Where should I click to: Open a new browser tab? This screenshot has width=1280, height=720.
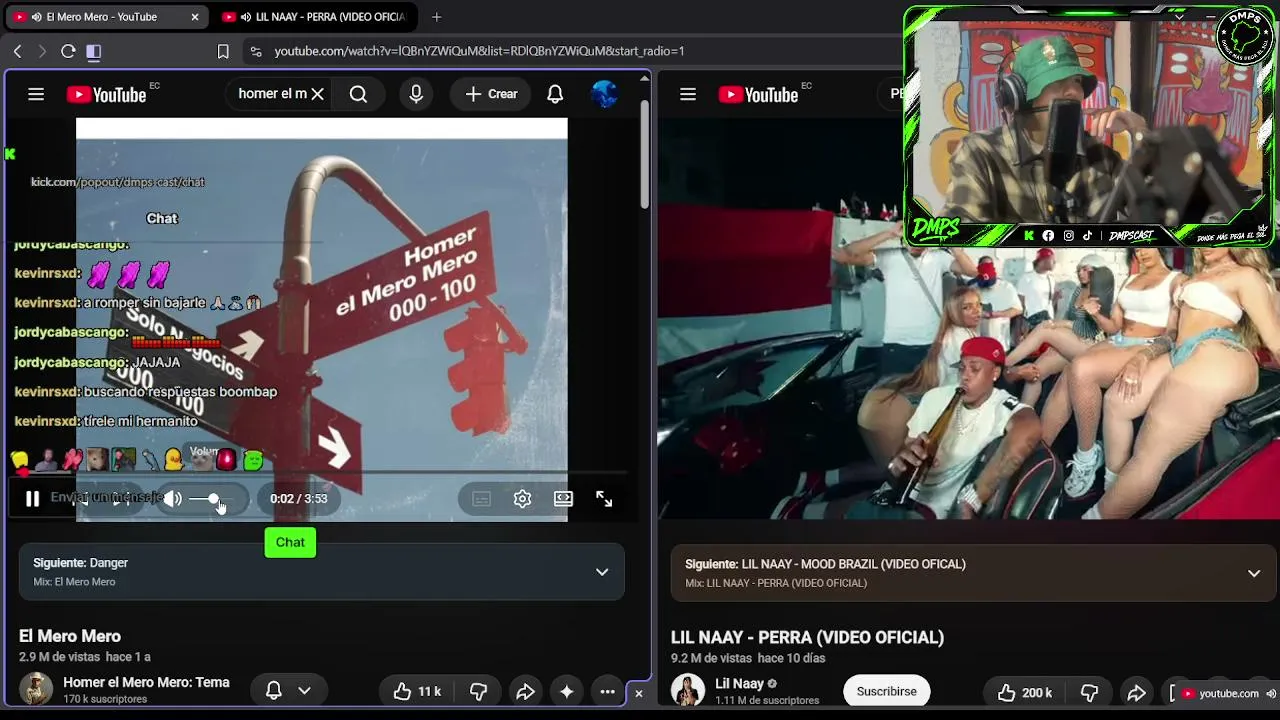coord(436,17)
